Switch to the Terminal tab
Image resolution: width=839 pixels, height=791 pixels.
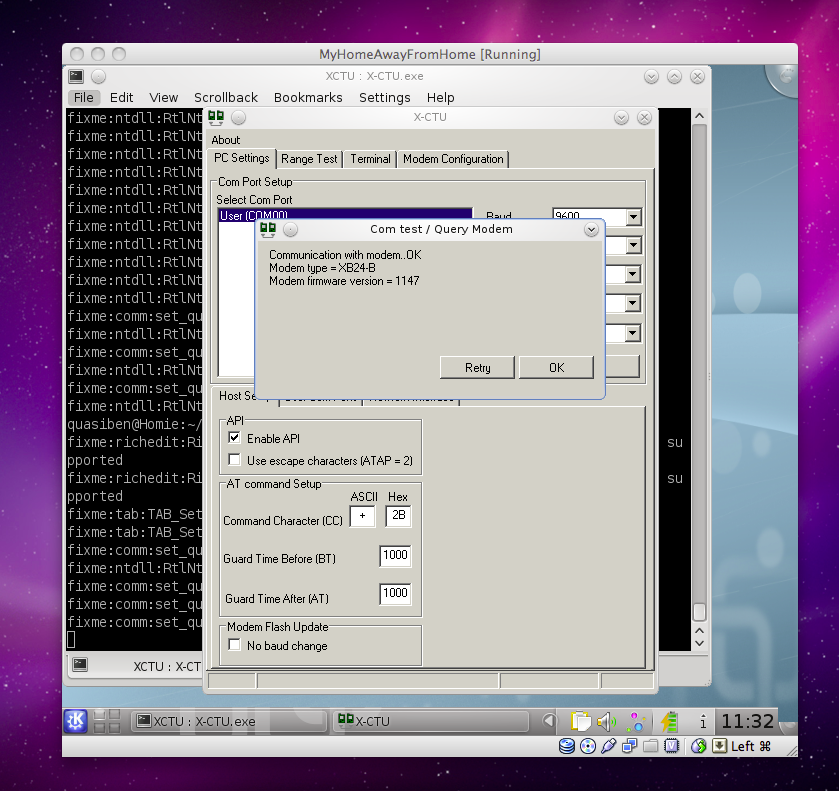click(370, 159)
